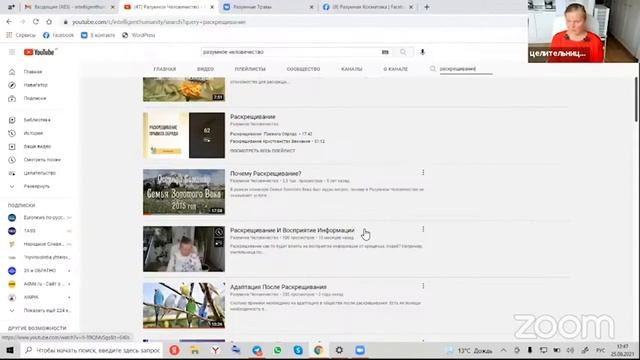This screenshot has width=640, height=360.
Task: Open browser home page icon
Action: (49, 22)
